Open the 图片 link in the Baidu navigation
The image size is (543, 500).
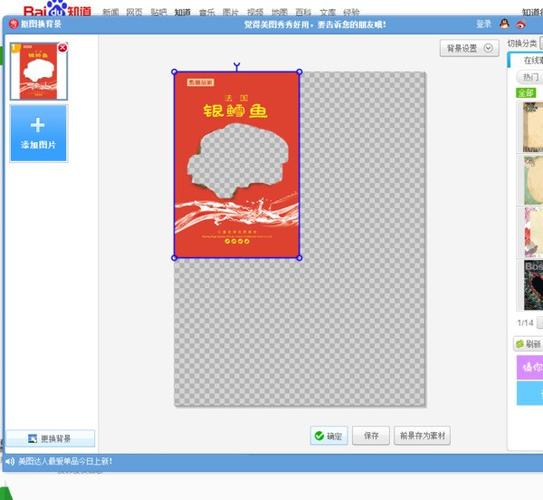click(x=231, y=12)
